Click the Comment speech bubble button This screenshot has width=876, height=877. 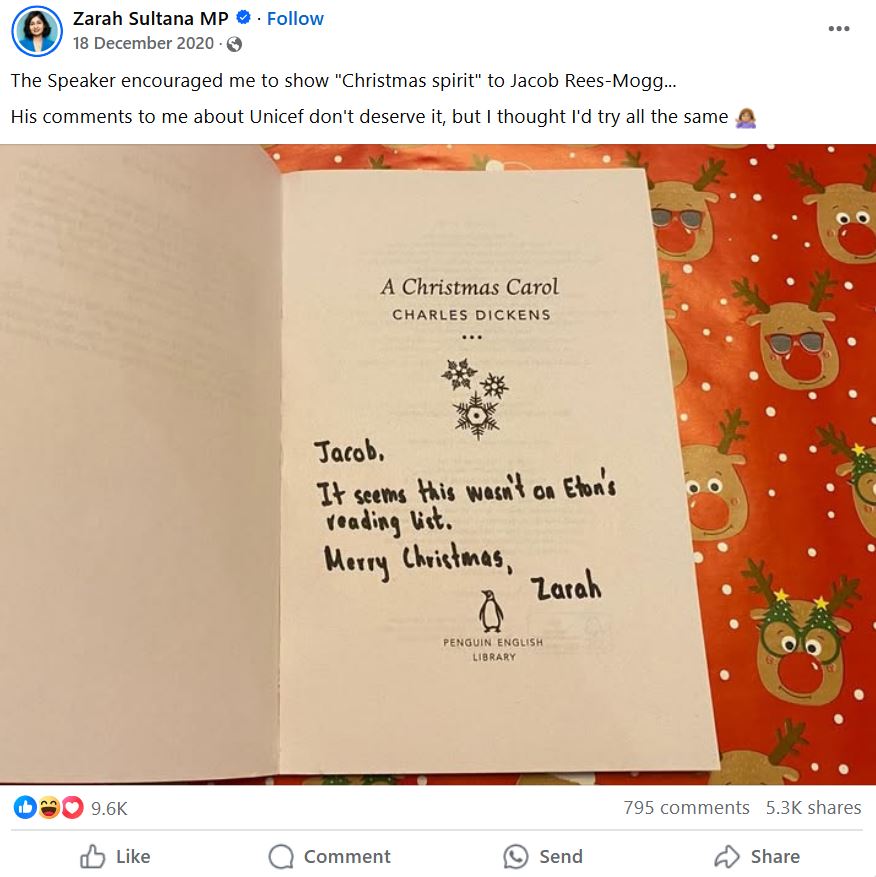pyautogui.click(x=329, y=856)
